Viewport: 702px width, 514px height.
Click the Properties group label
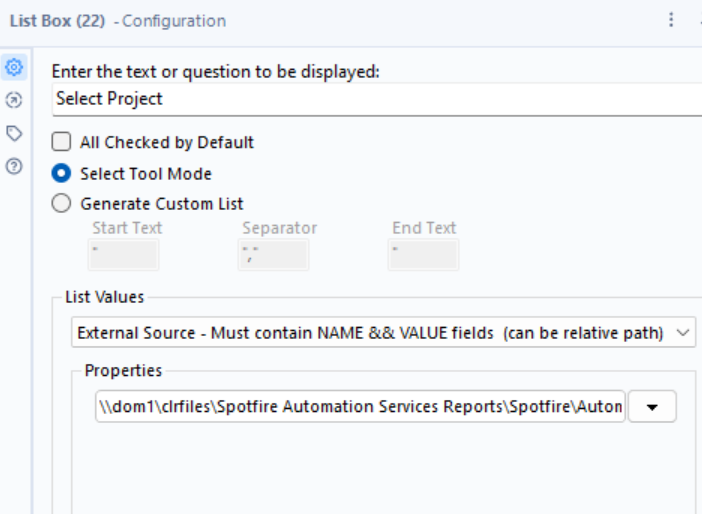123,370
